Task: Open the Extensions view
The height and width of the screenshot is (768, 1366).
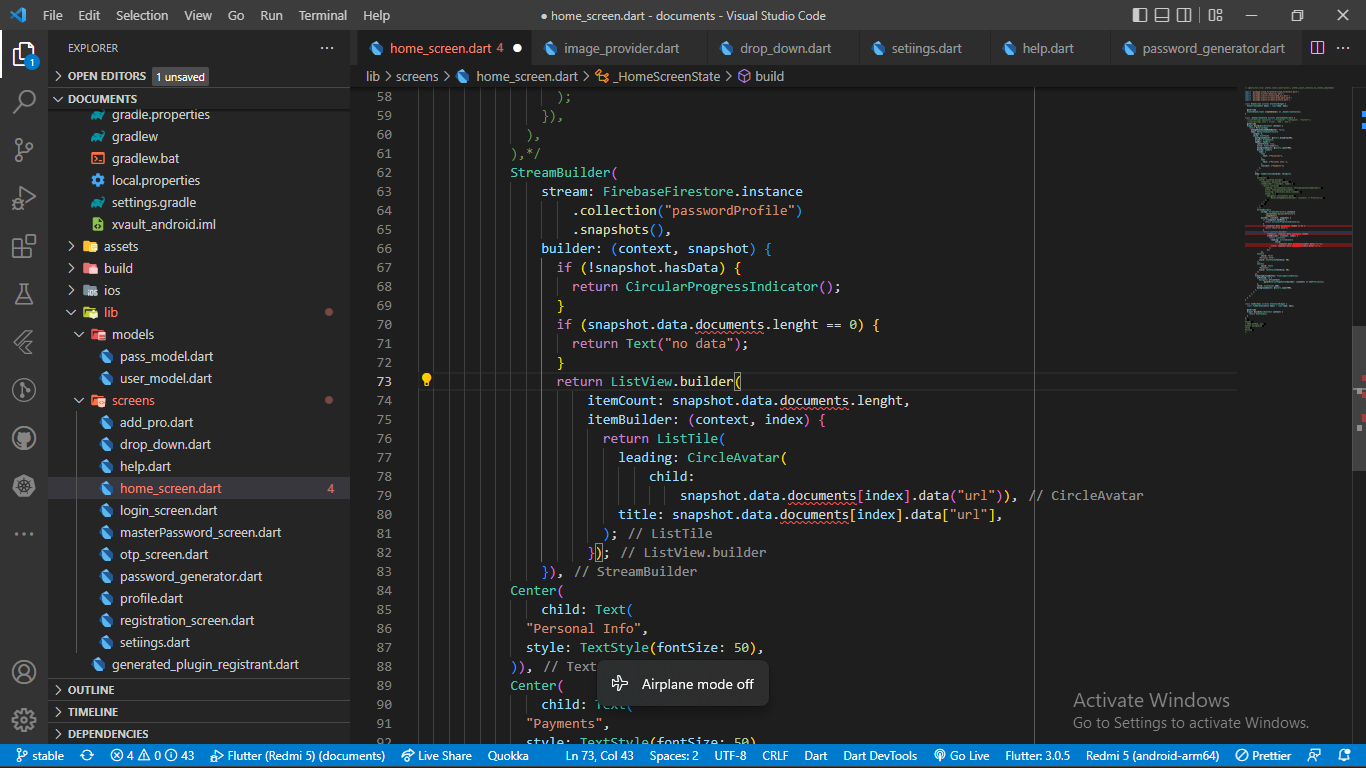Action: (x=24, y=246)
